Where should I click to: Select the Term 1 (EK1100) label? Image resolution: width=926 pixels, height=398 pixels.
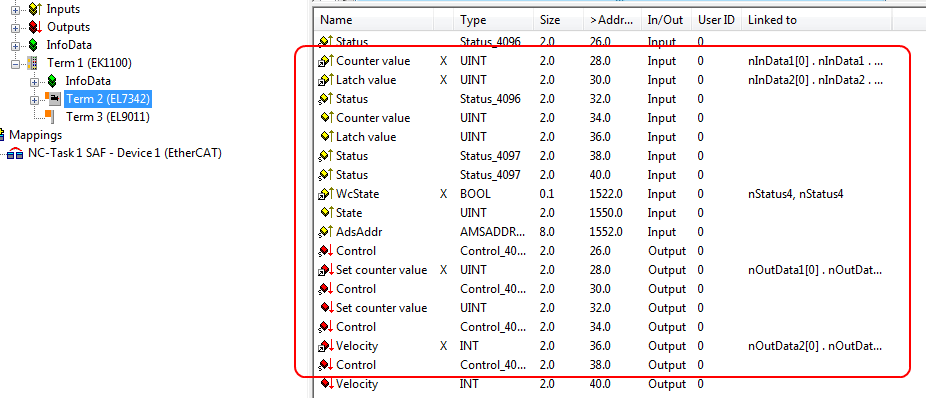[89, 63]
